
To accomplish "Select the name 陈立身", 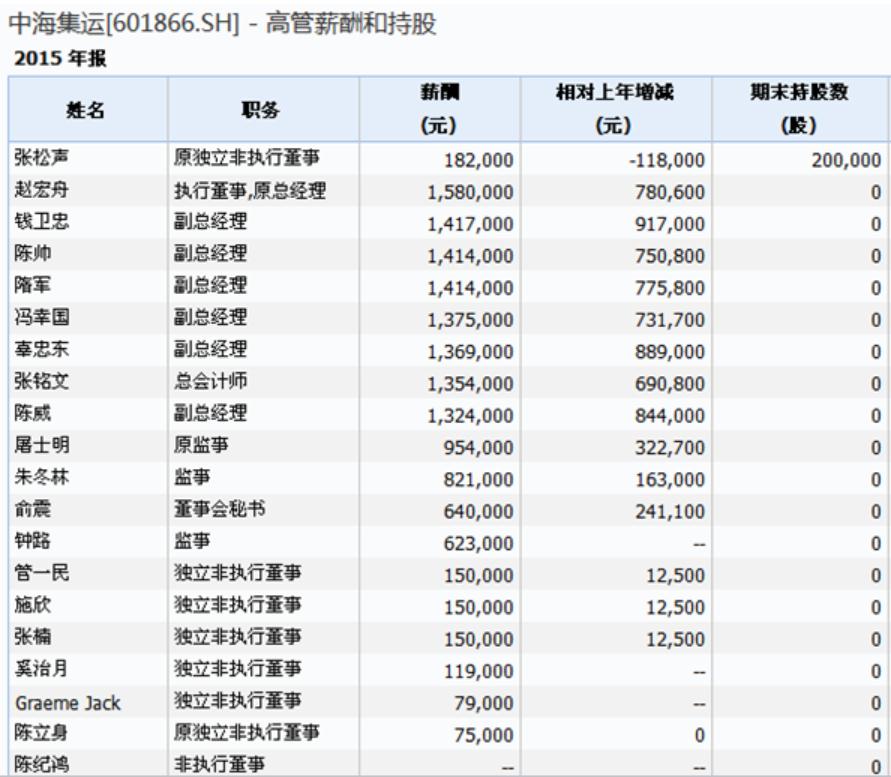I will [41, 732].
